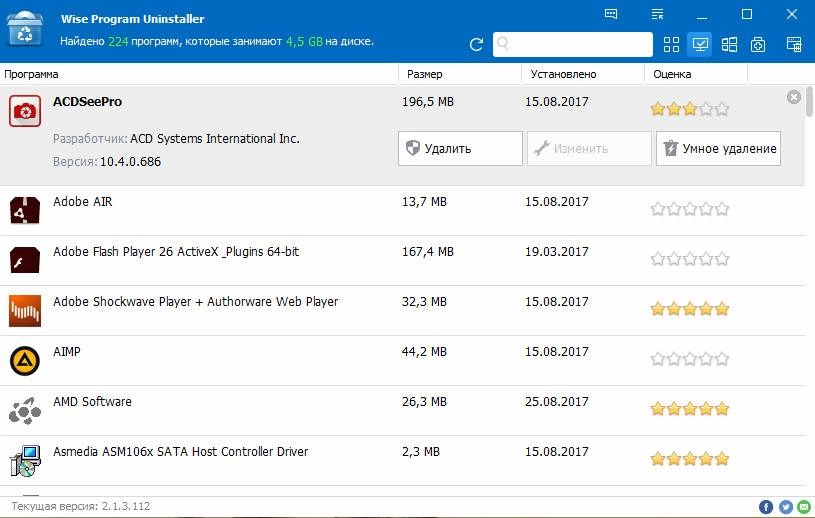
Task: Click the 2,3 MB size value
Action: tap(420, 452)
